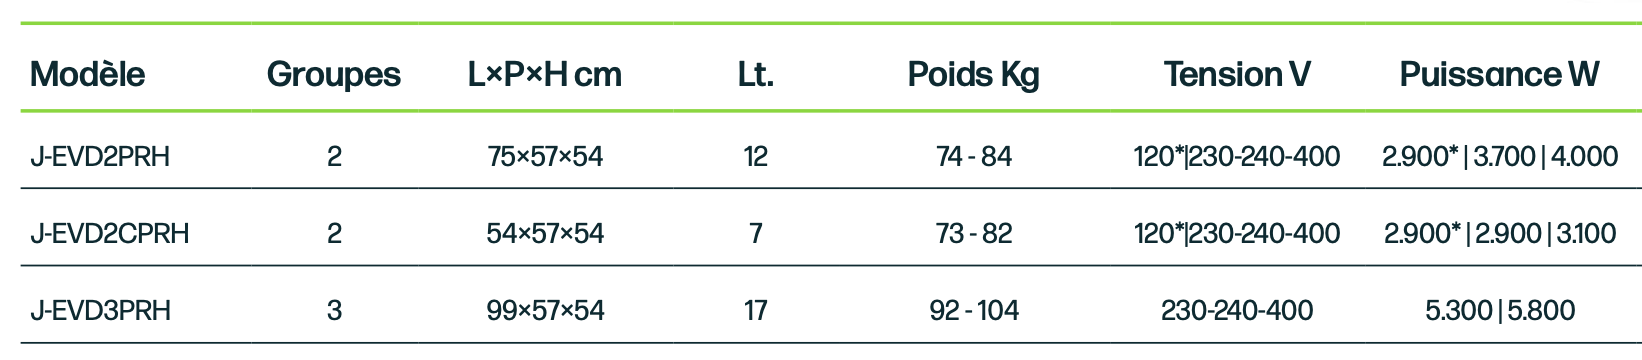1642x360 pixels.
Task: Click the Poids Kg column header
Action: [x=974, y=74]
